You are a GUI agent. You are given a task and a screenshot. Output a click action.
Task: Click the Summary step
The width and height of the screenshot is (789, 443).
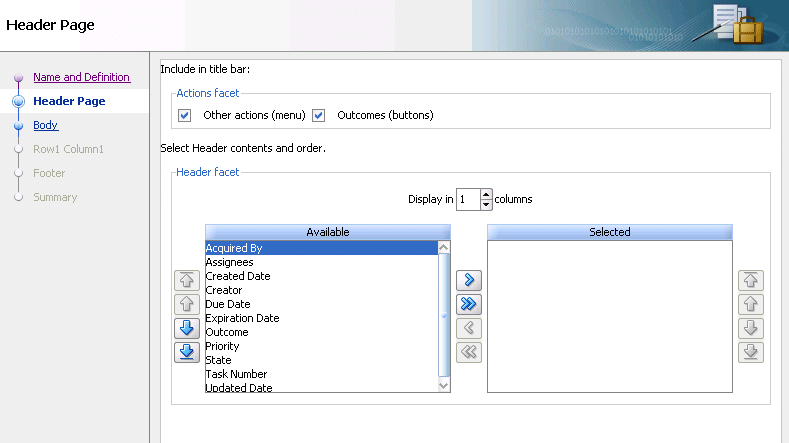(55, 197)
